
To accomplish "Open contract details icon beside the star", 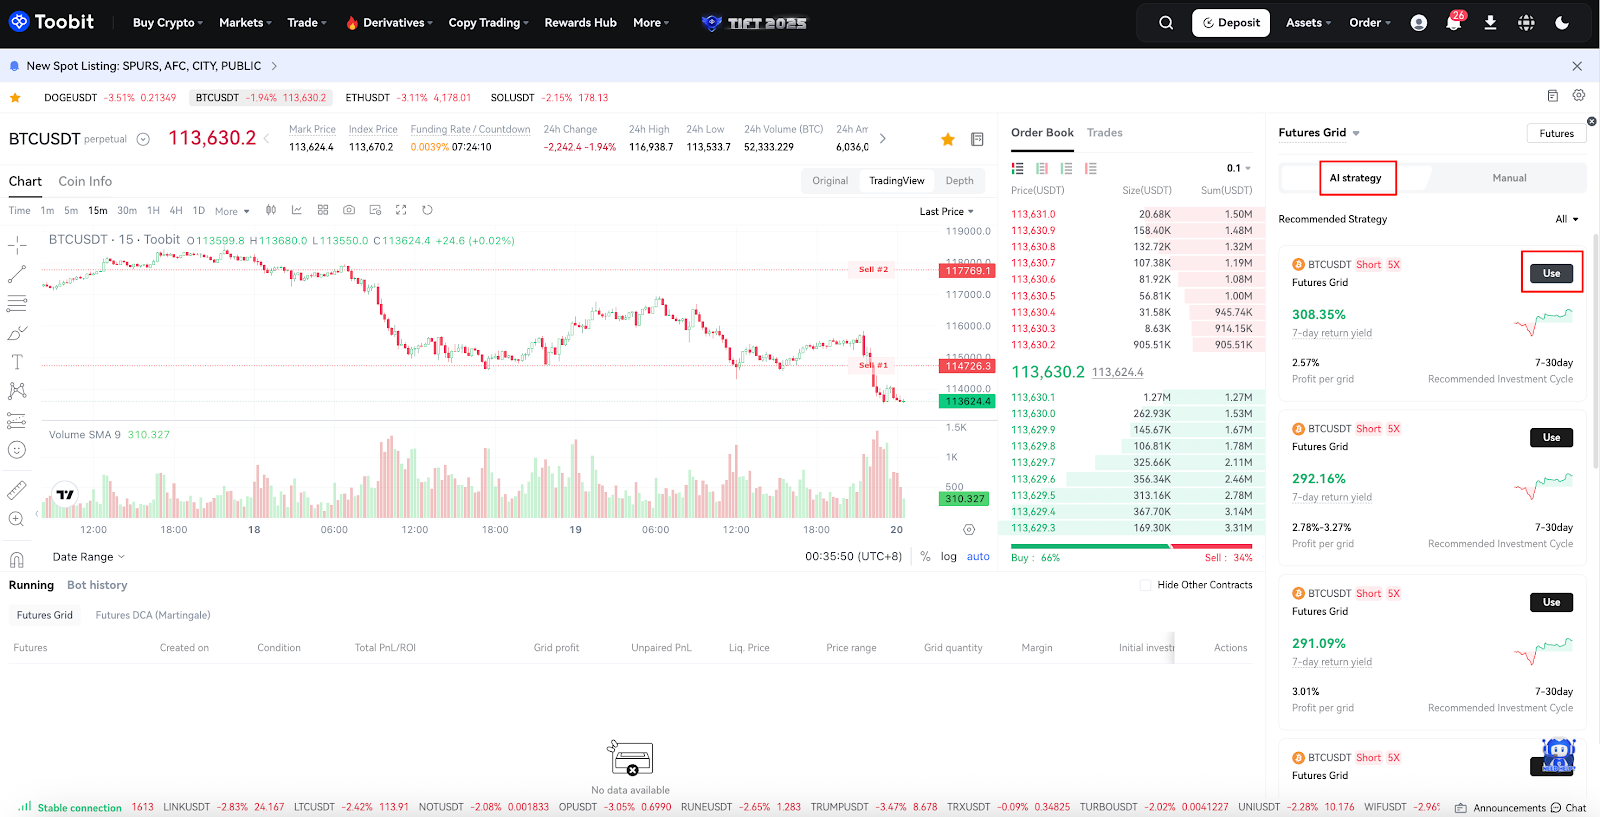I will (x=977, y=139).
